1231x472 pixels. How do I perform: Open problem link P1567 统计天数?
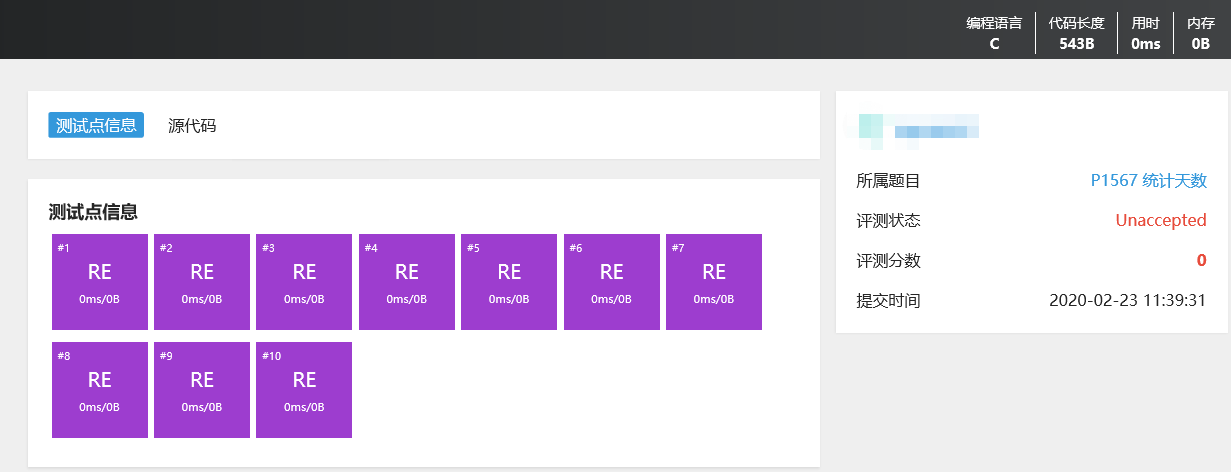click(1148, 181)
